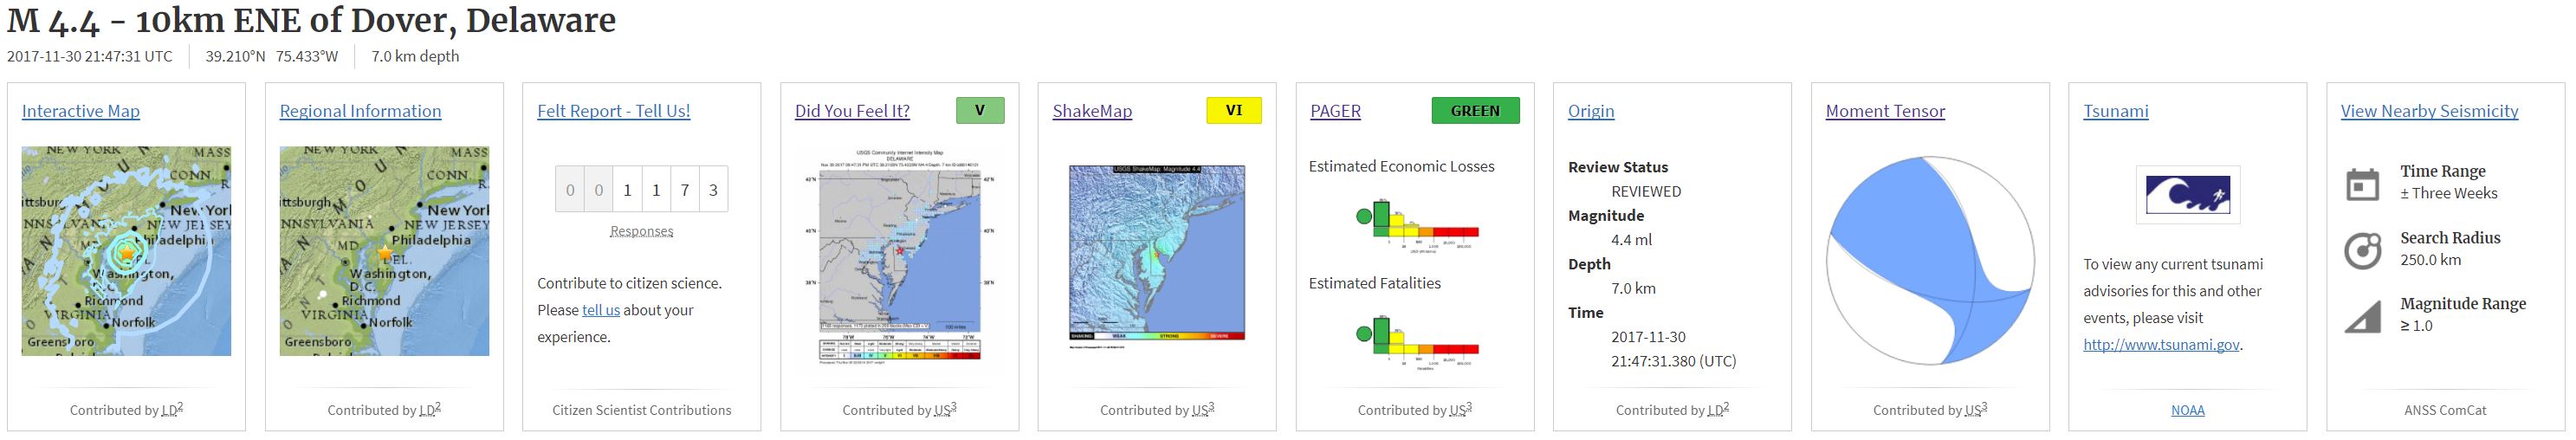The width and height of the screenshot is (2576, 440).
Task: Open View Nearby Seismicity link
Action: click(x=2429, y=111)
